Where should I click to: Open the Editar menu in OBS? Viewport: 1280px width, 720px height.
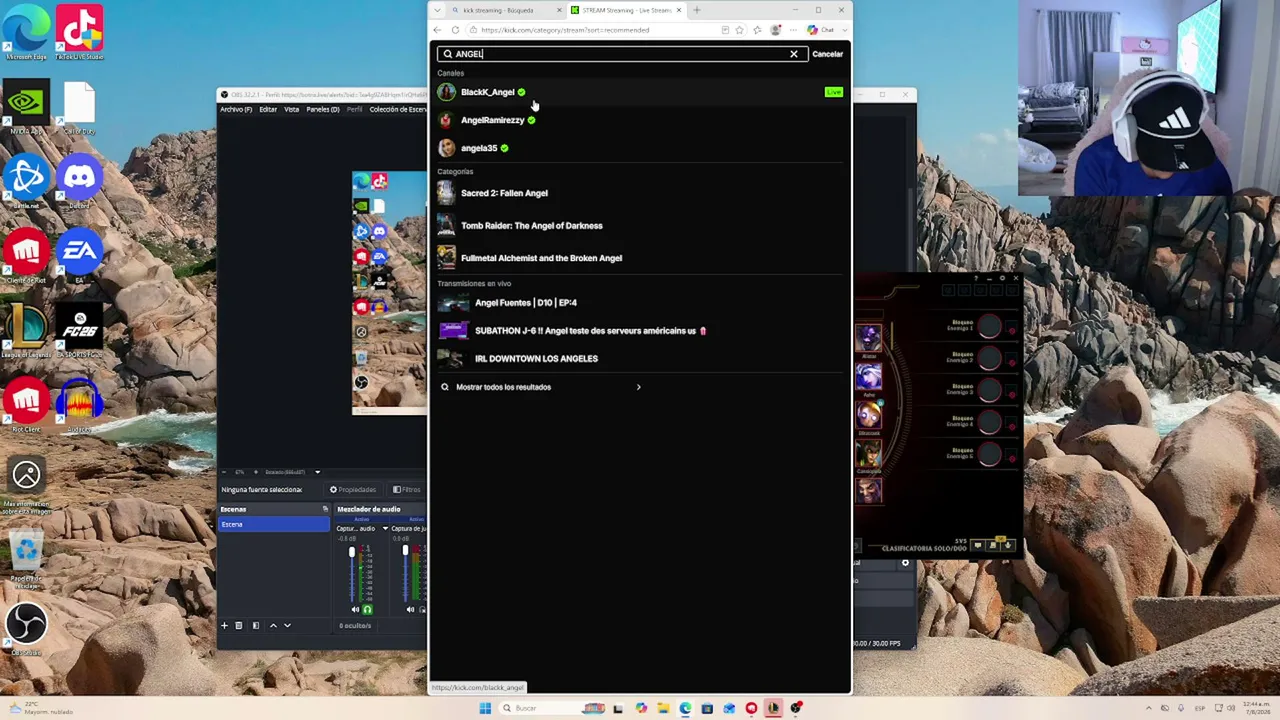tap(268, 109)
